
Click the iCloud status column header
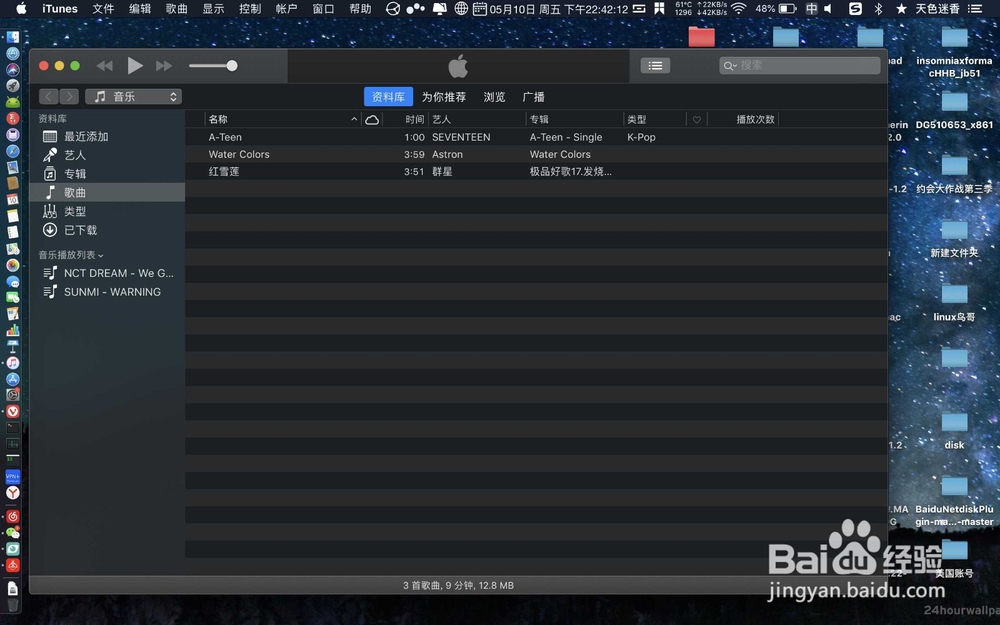pyautogui.click(x=372, y=119)
